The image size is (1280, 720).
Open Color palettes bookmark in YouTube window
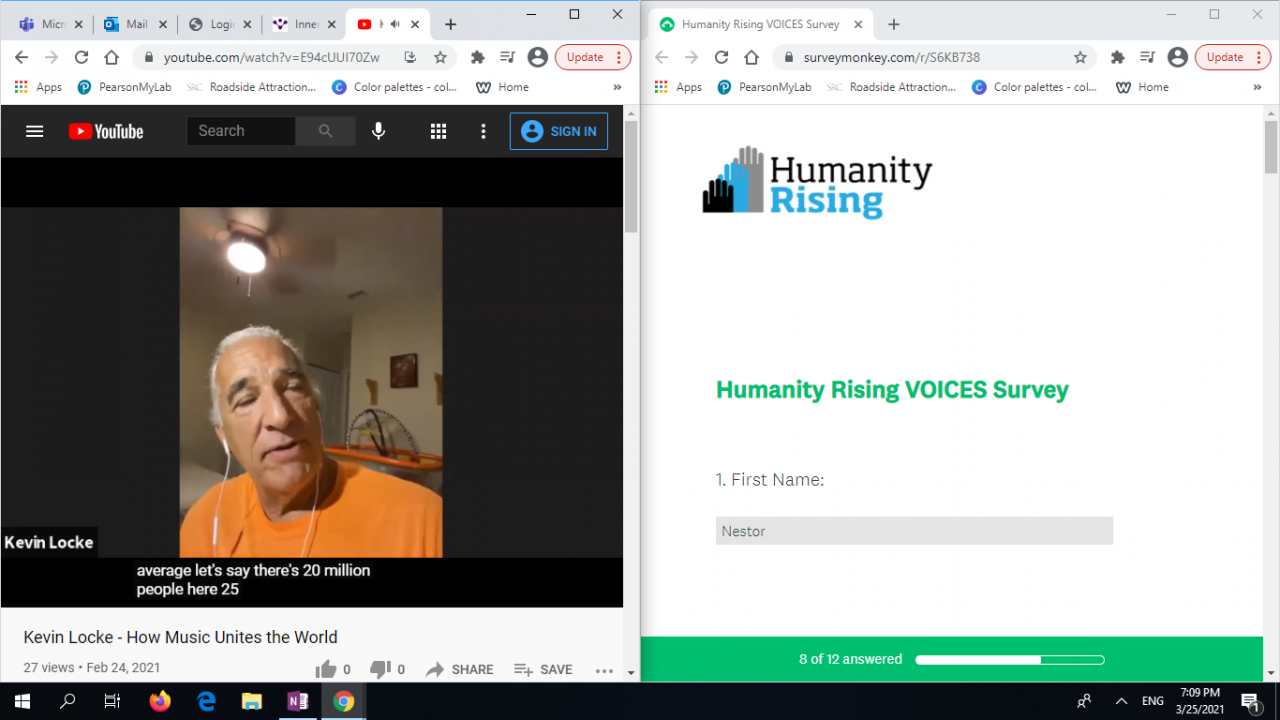click(394, 87)
